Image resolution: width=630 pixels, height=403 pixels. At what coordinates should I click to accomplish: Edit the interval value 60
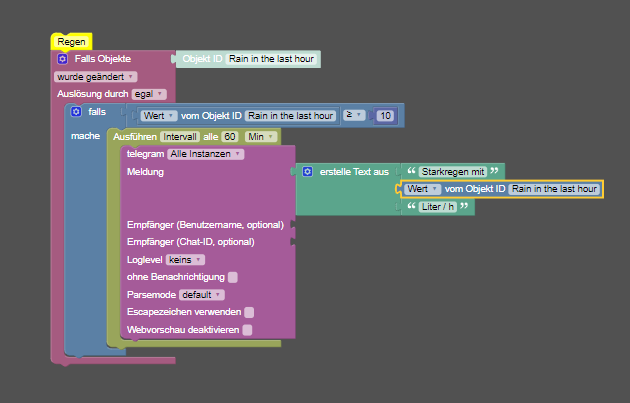[x=230, y=137]
